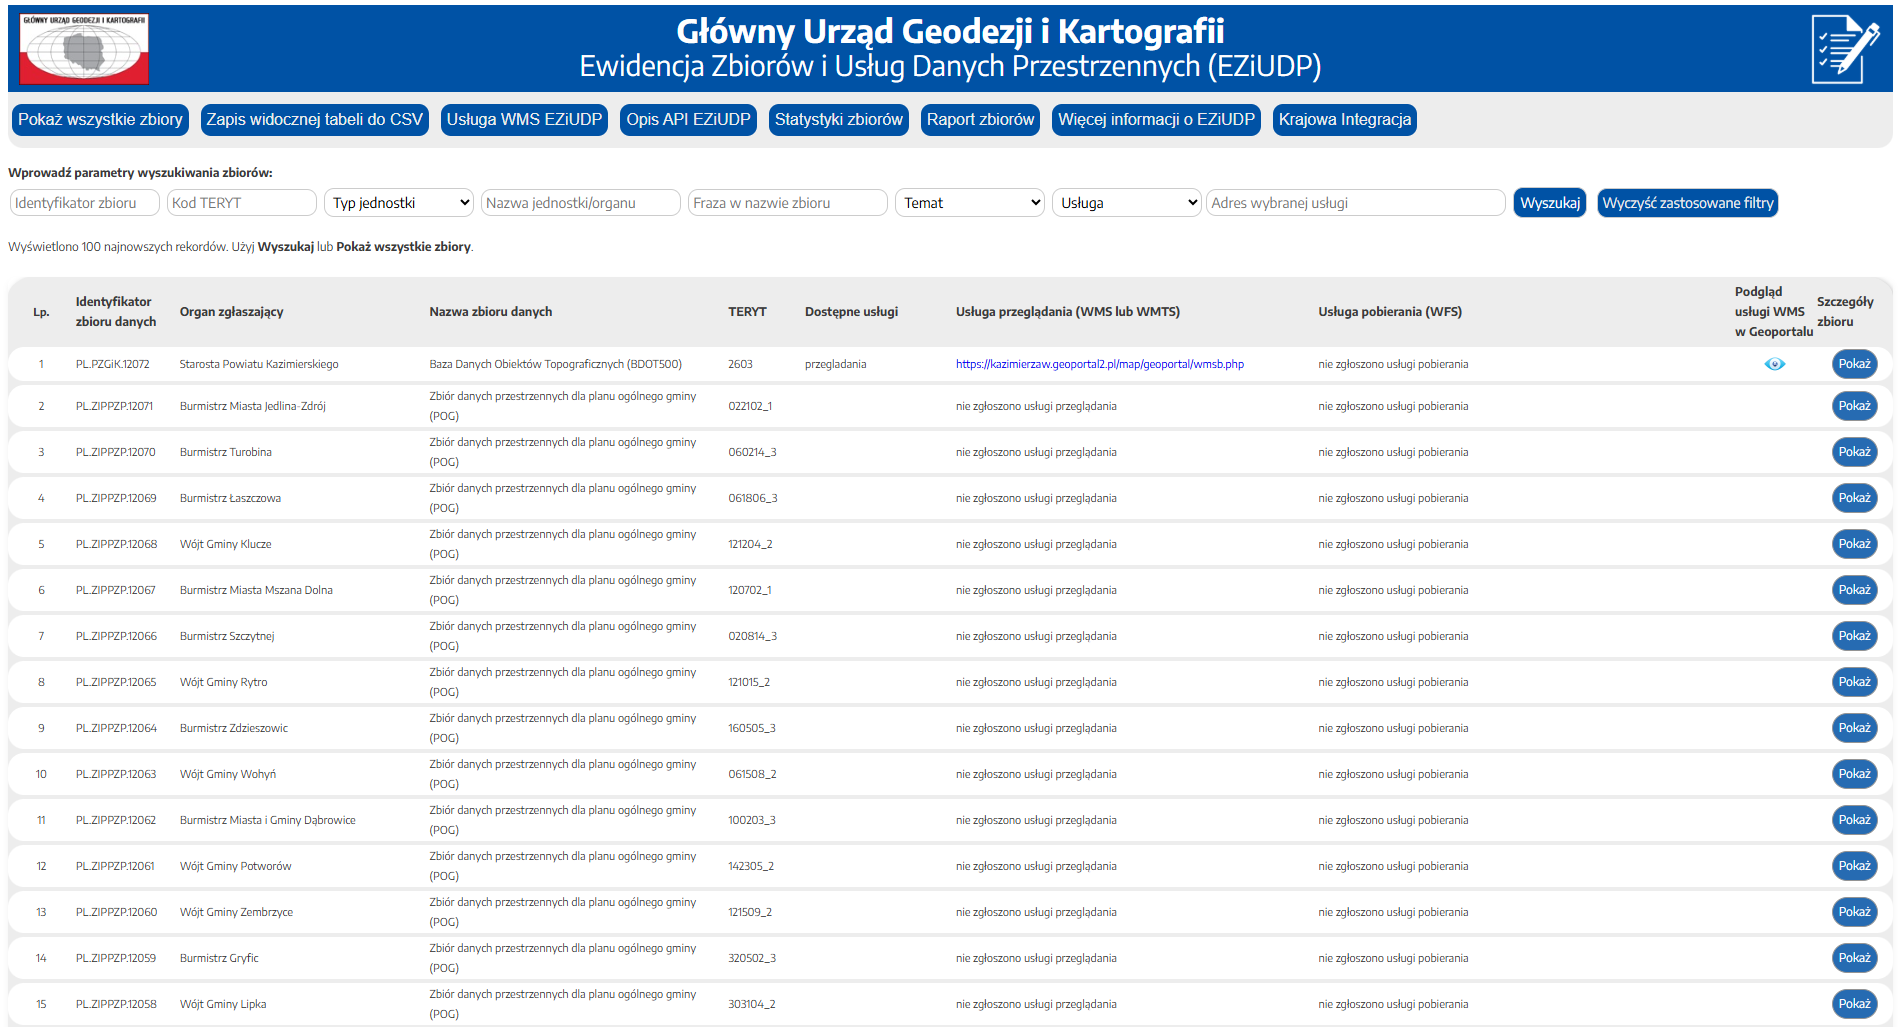Click the Usługa pobierania (WFS) column header
The height and width of the screenshot is (1027, 1900).
click(x=1390, y=312)
